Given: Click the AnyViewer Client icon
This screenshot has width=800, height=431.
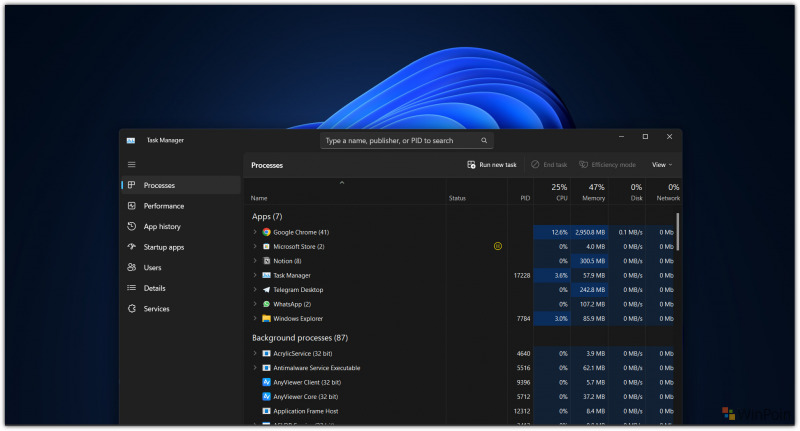Looking at the screenshot, I should [x=266, y=382].
